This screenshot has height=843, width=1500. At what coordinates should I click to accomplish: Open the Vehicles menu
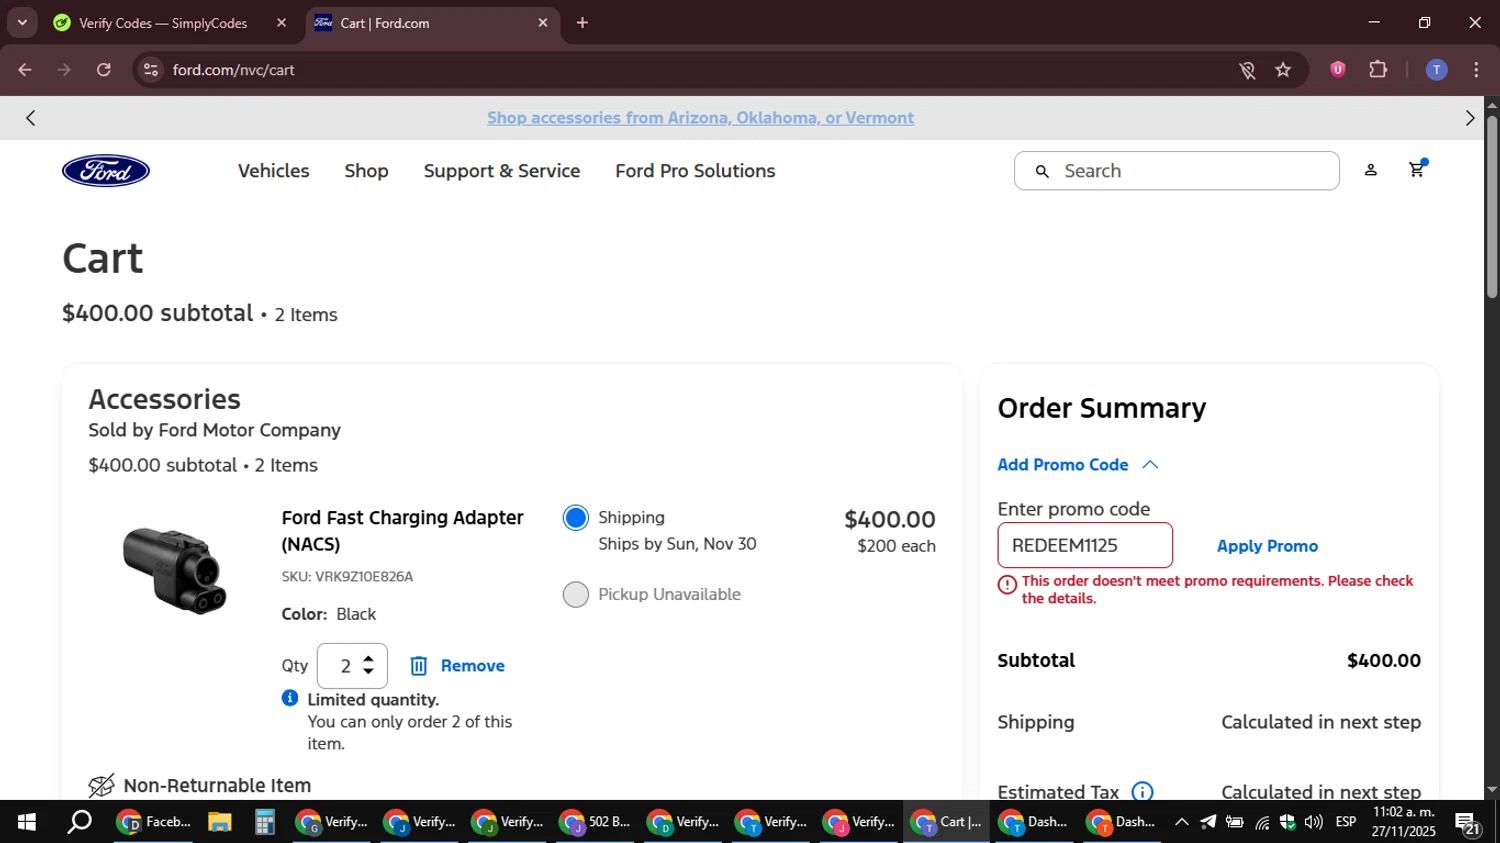274,171
